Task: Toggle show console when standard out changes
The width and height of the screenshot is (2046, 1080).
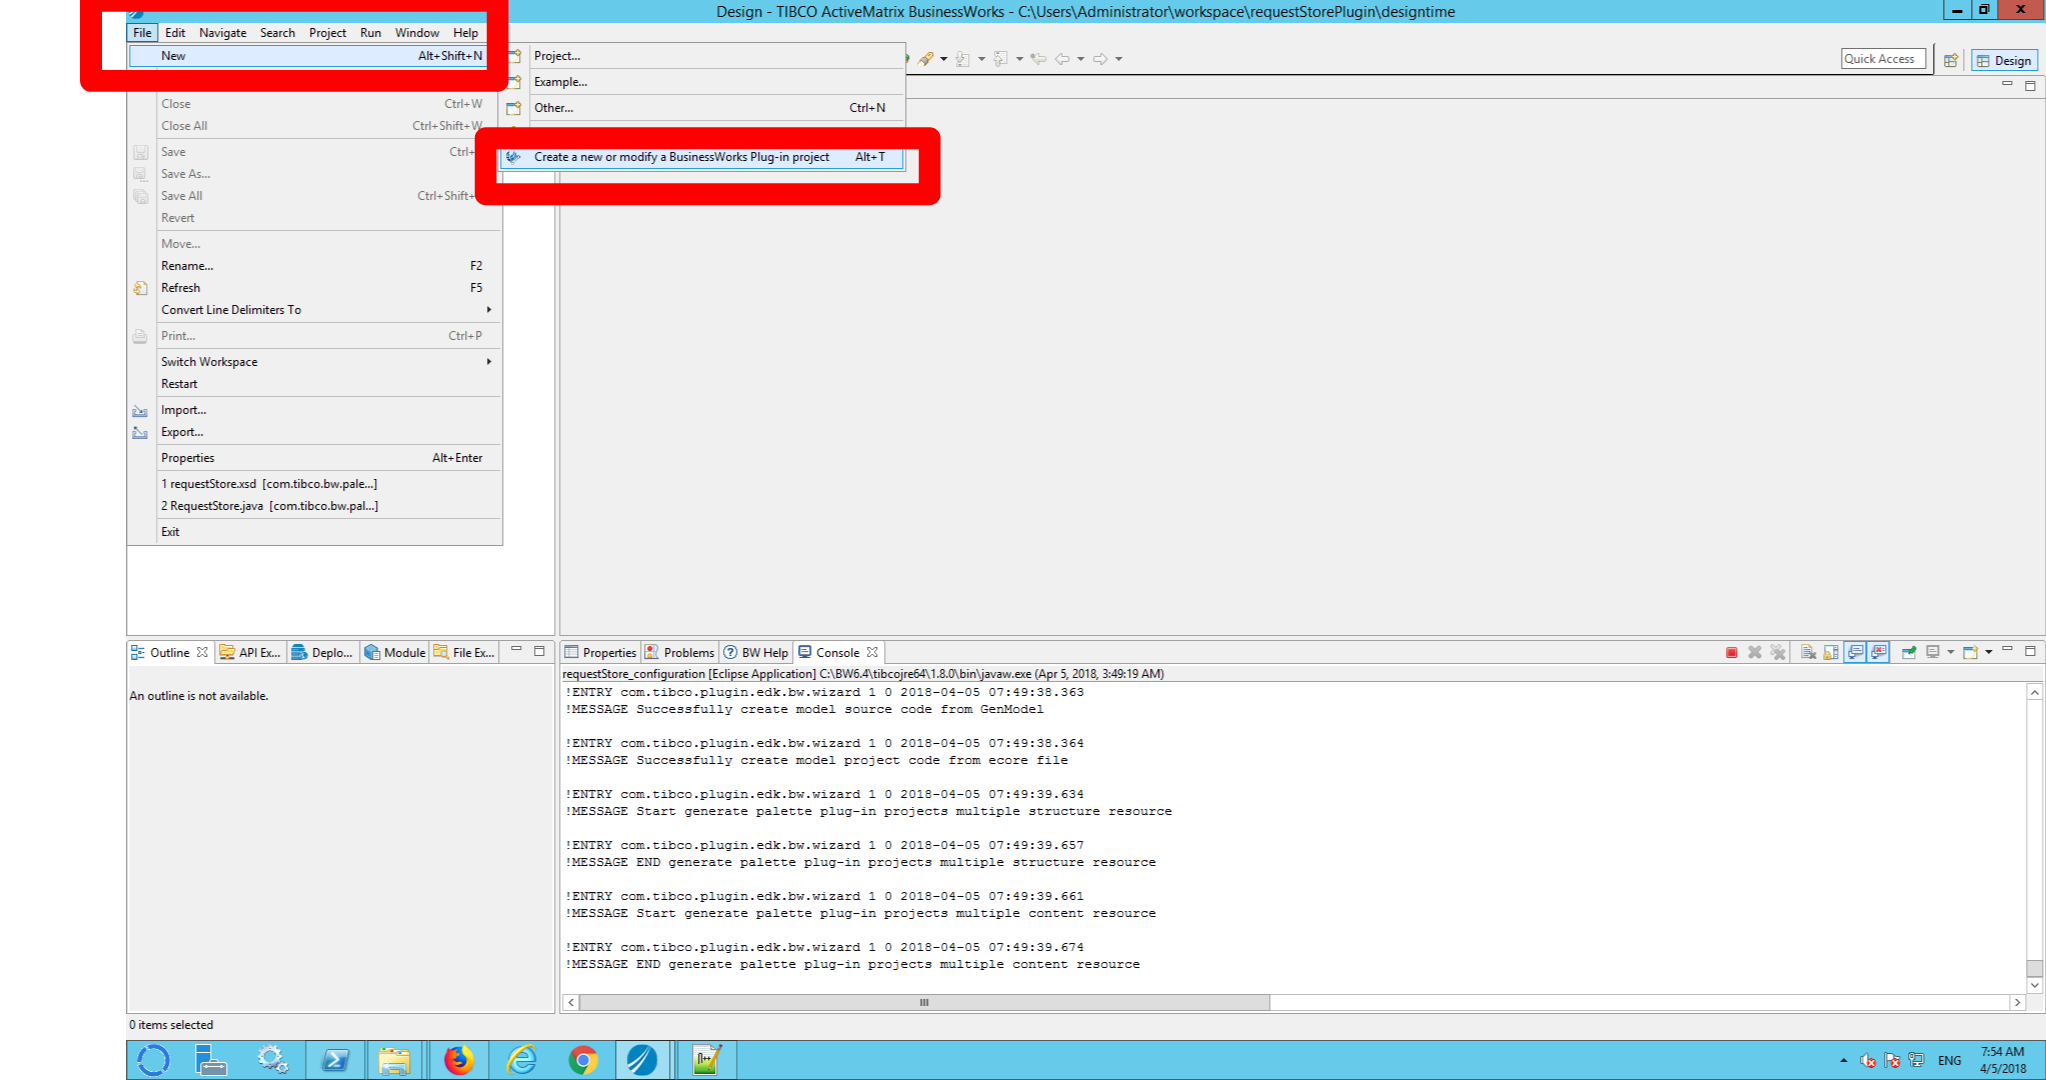Action: click(1855, 652)
